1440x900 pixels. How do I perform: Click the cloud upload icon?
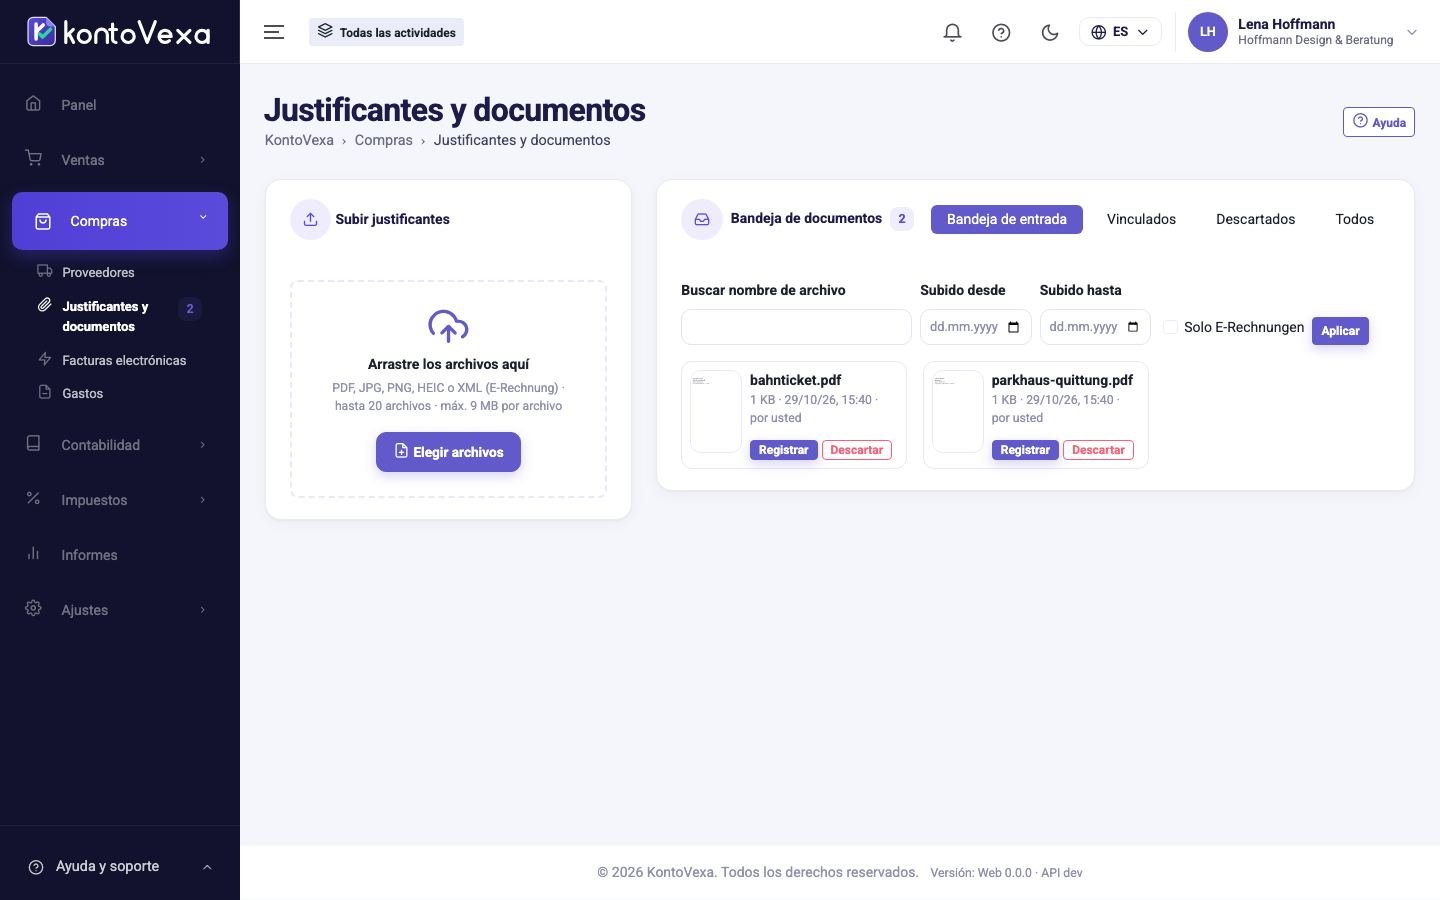[448, 326]
